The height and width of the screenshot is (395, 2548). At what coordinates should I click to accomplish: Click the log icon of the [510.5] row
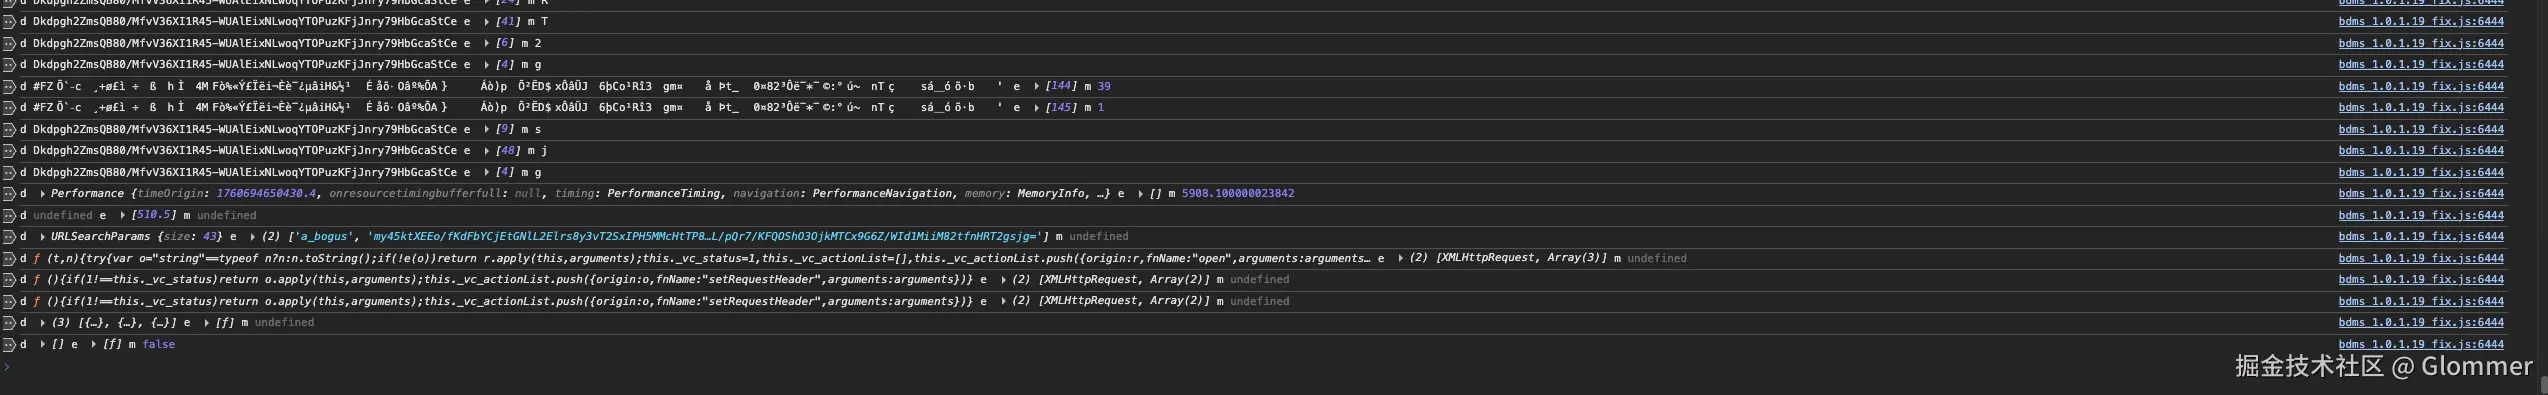(x=9, y=215)
